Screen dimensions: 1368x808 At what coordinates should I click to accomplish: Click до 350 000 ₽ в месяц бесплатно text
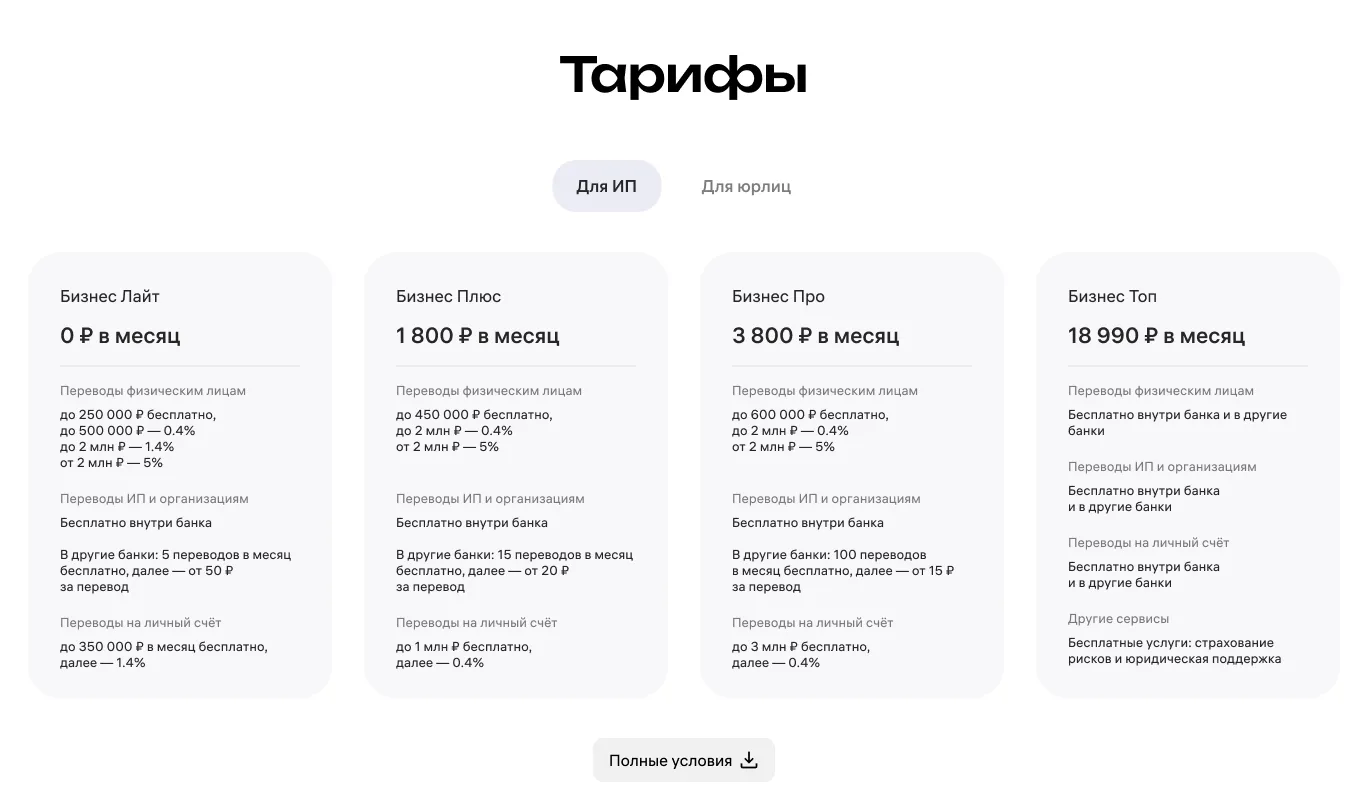pos(164,647)
